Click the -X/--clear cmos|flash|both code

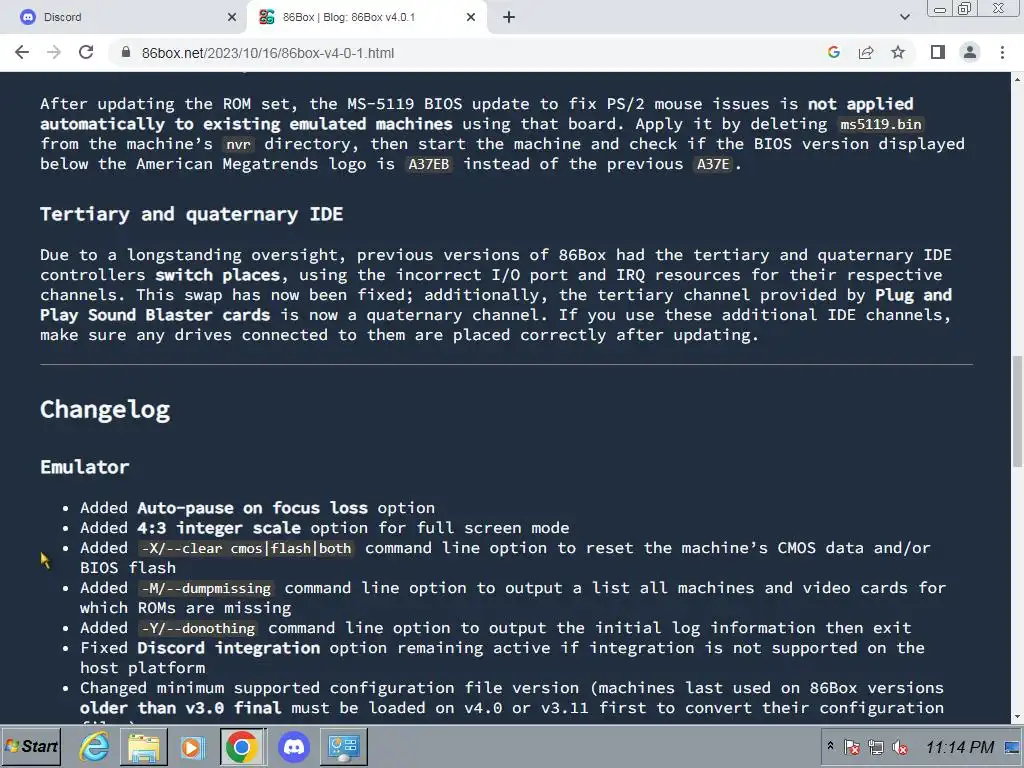pos(248,548)
